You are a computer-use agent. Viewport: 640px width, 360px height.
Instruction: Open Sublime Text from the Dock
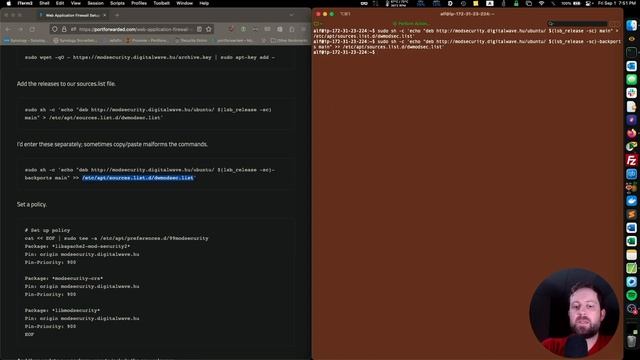point(631,214)
